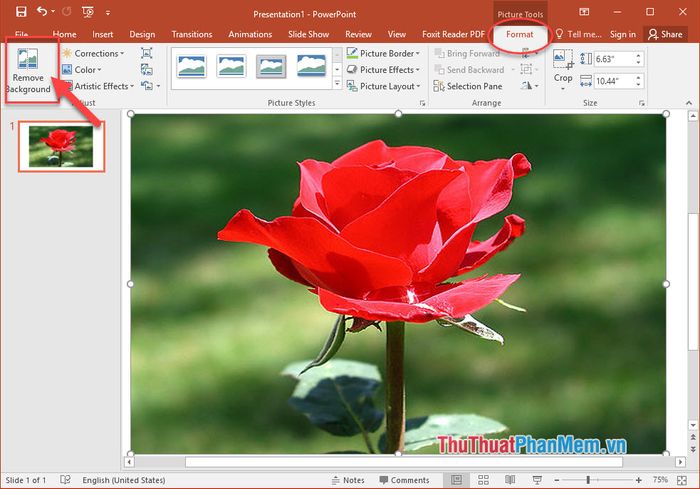700x489 pixels.
Task: Click the Compress Pictures icon
Action: coord(146,53)
